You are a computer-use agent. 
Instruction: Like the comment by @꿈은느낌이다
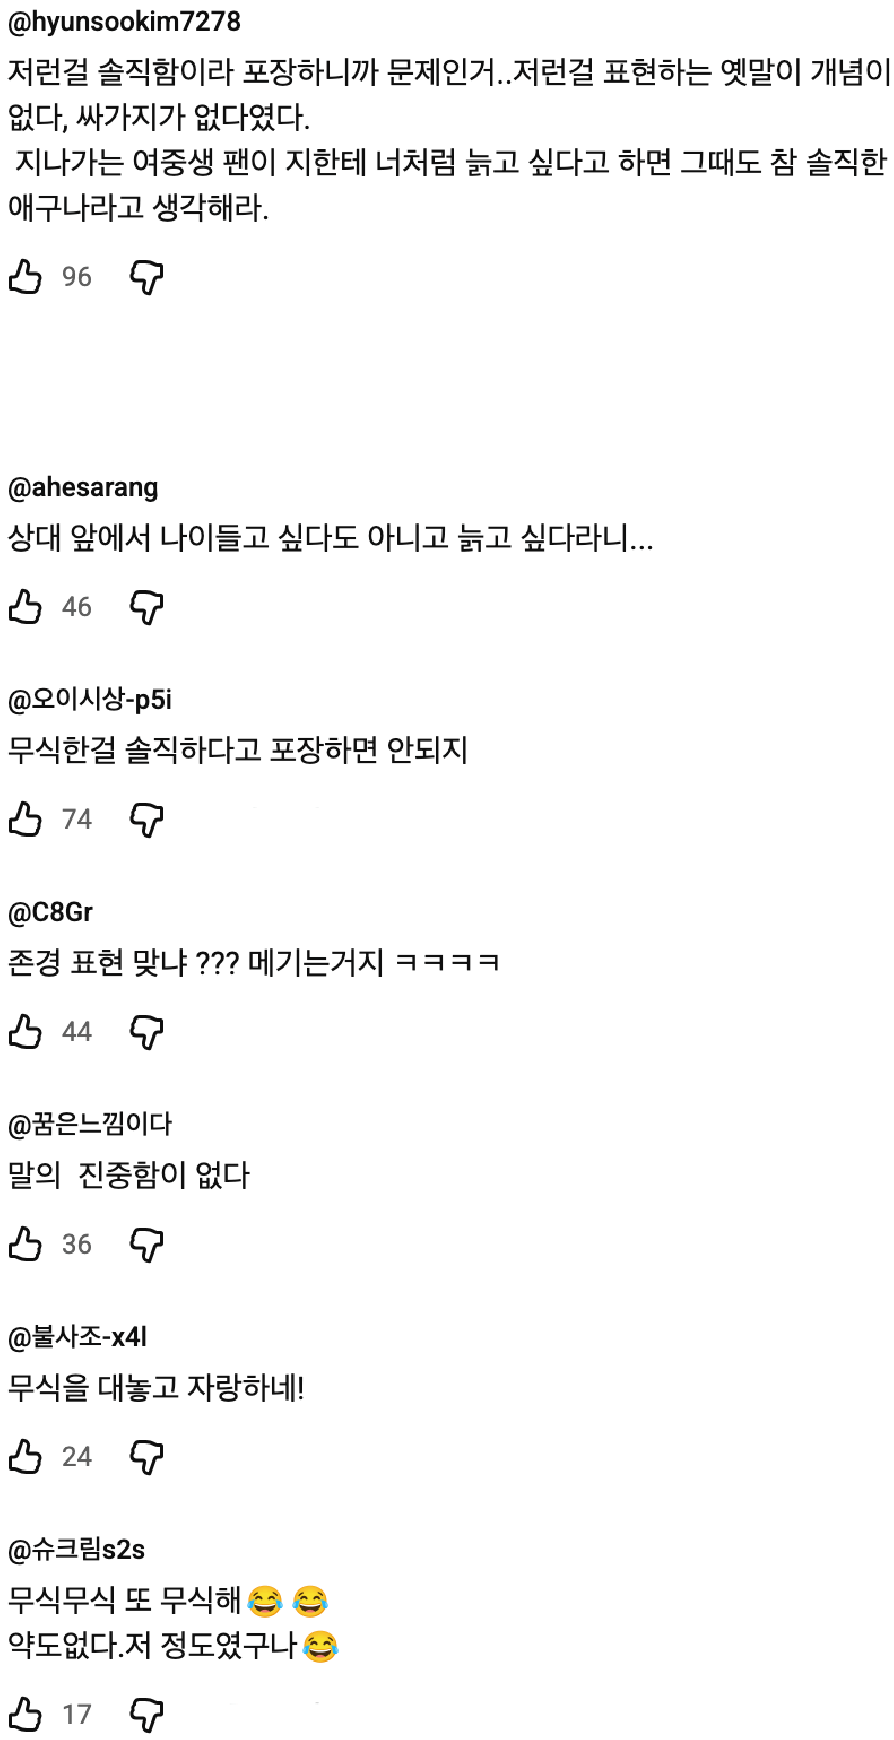25,1244
